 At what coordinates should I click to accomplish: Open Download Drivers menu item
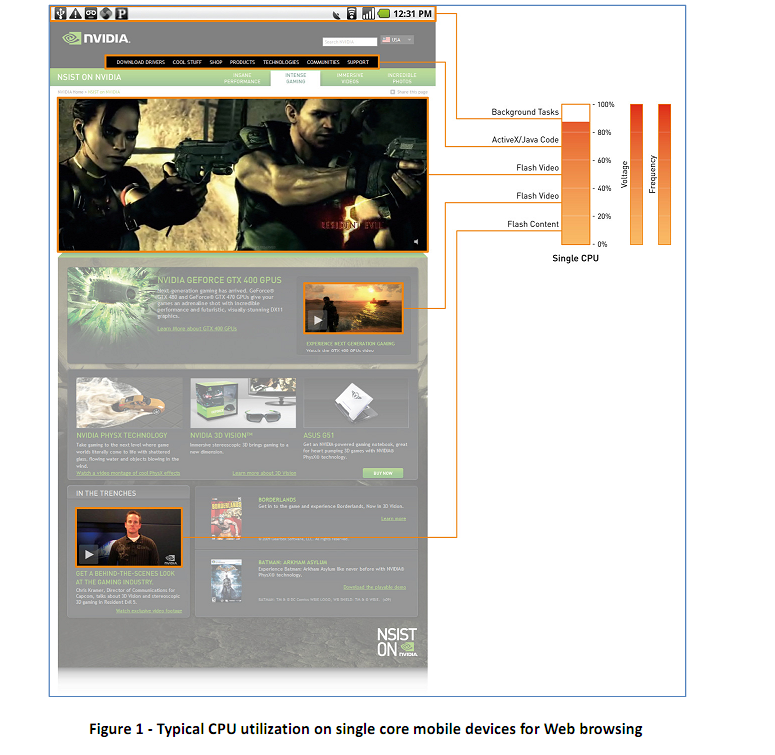pyautogui.click(x=140, y=62)
